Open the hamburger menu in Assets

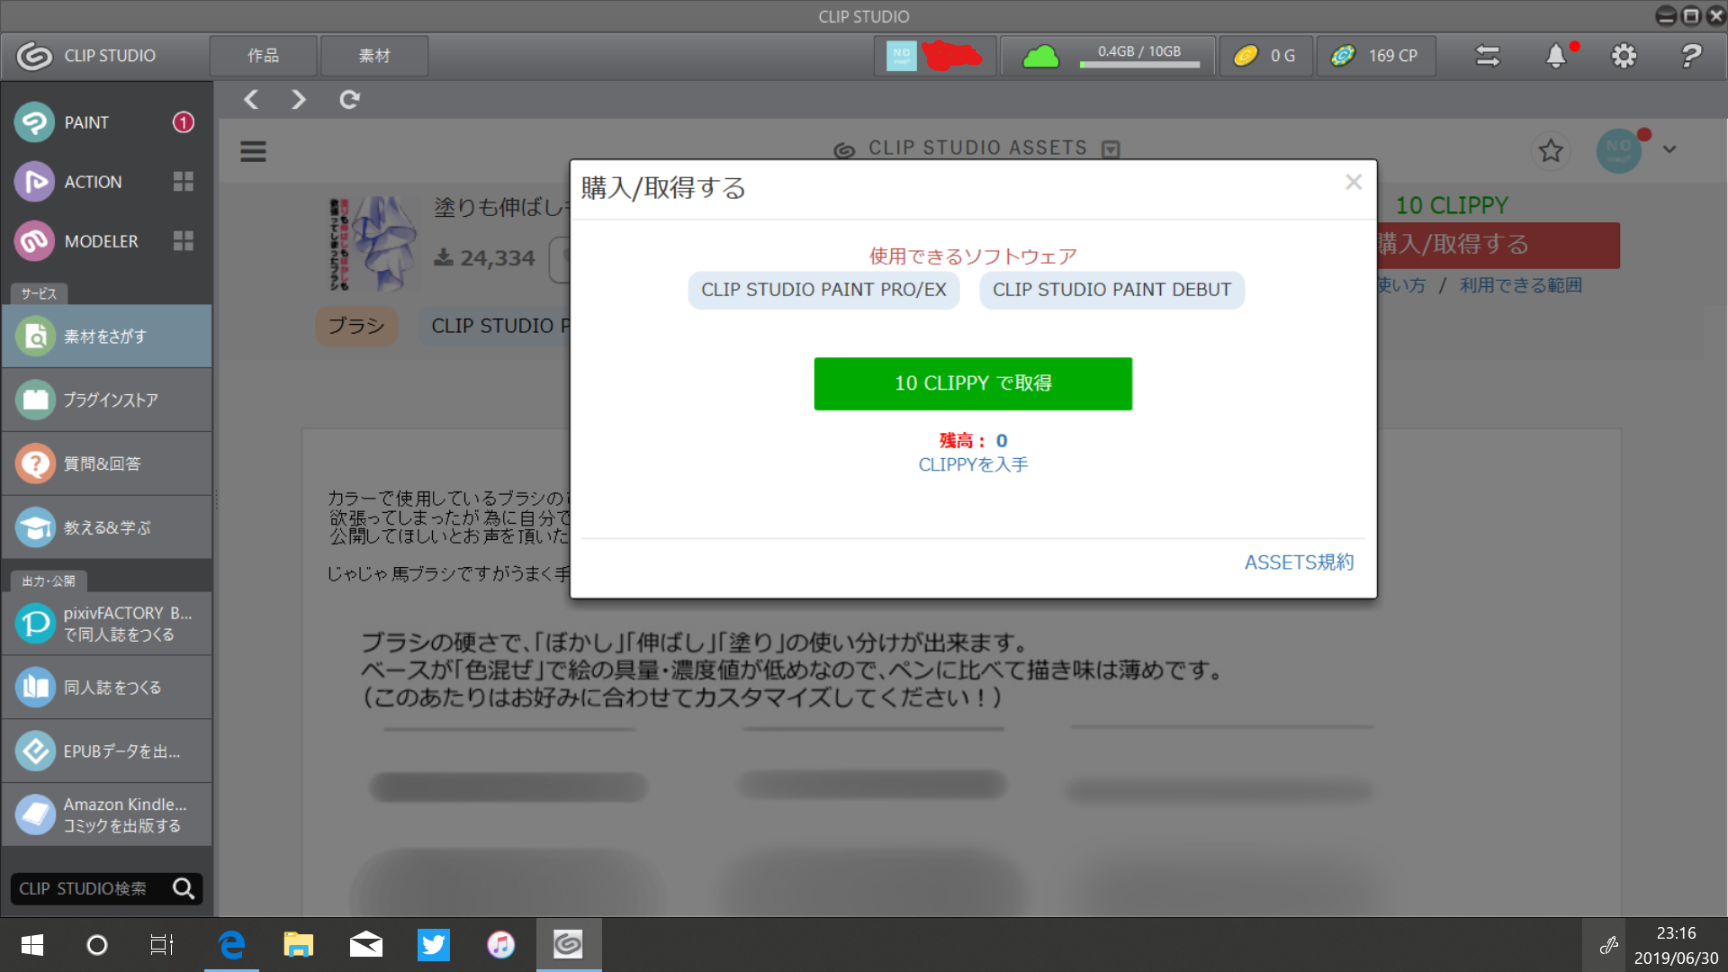pos(253,151)
